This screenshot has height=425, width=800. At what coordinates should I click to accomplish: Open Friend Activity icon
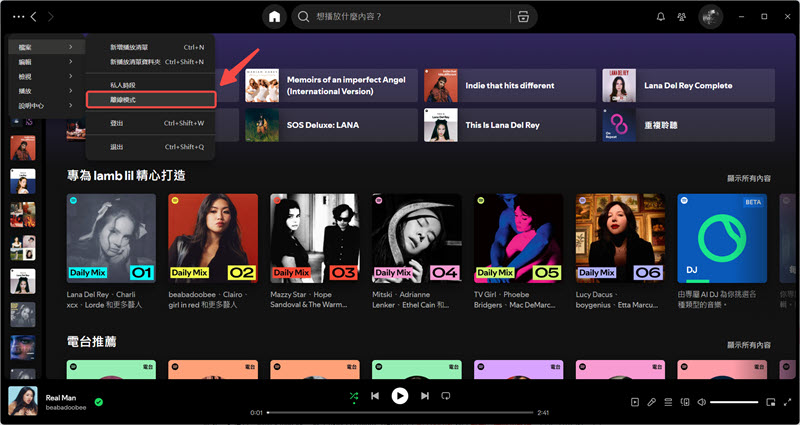(682, 17)
